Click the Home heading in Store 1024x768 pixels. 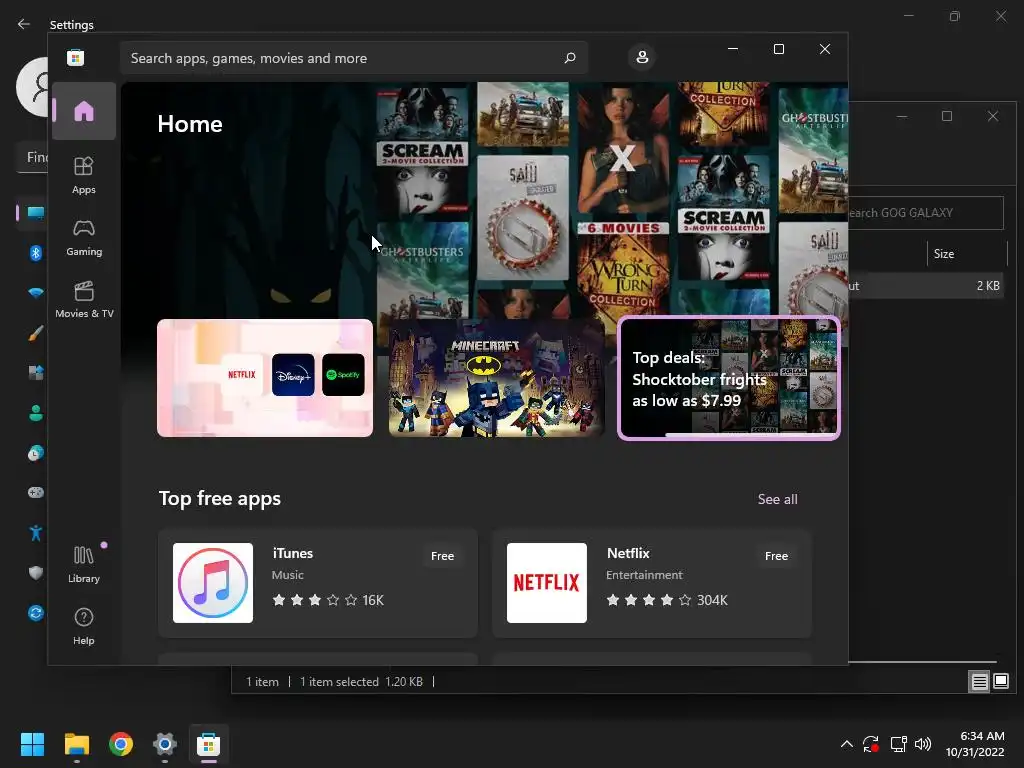190,124
